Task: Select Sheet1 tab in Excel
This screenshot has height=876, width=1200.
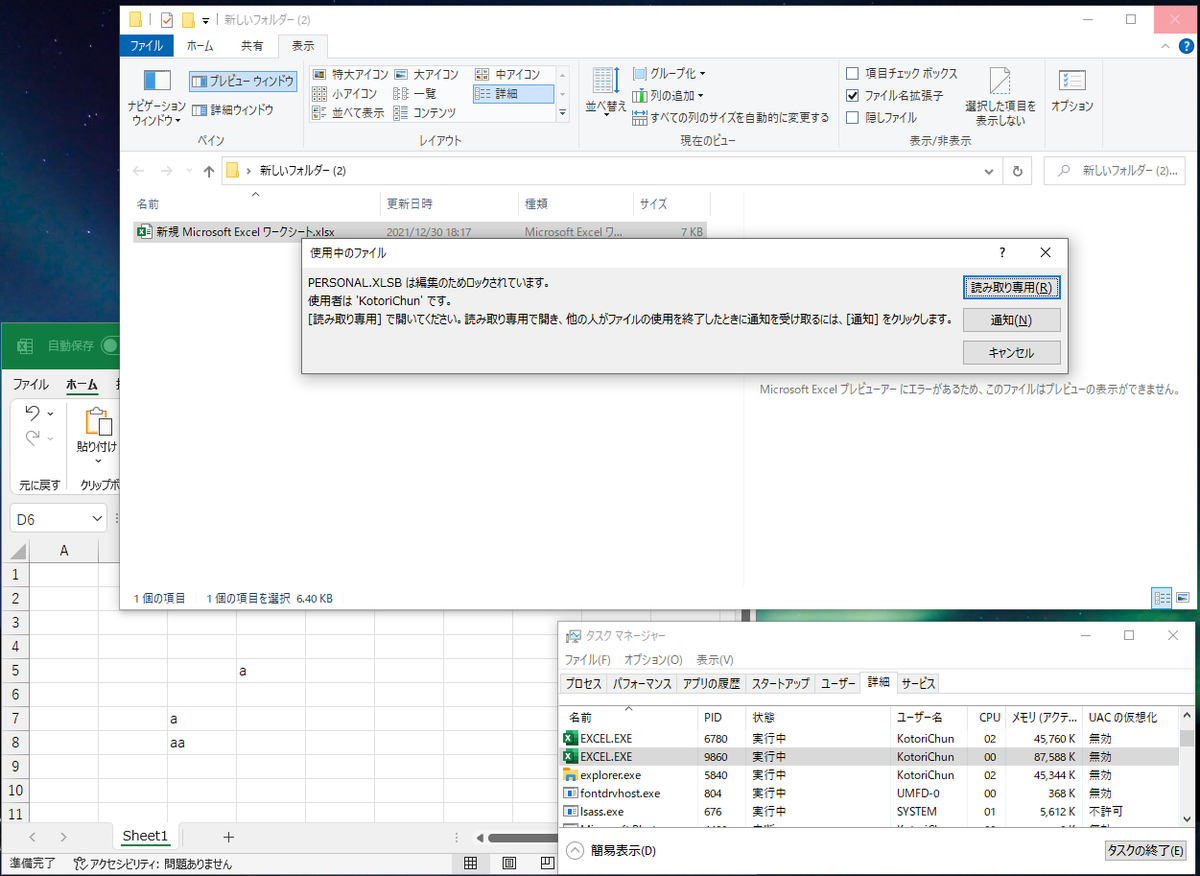Action: point(145,836)
